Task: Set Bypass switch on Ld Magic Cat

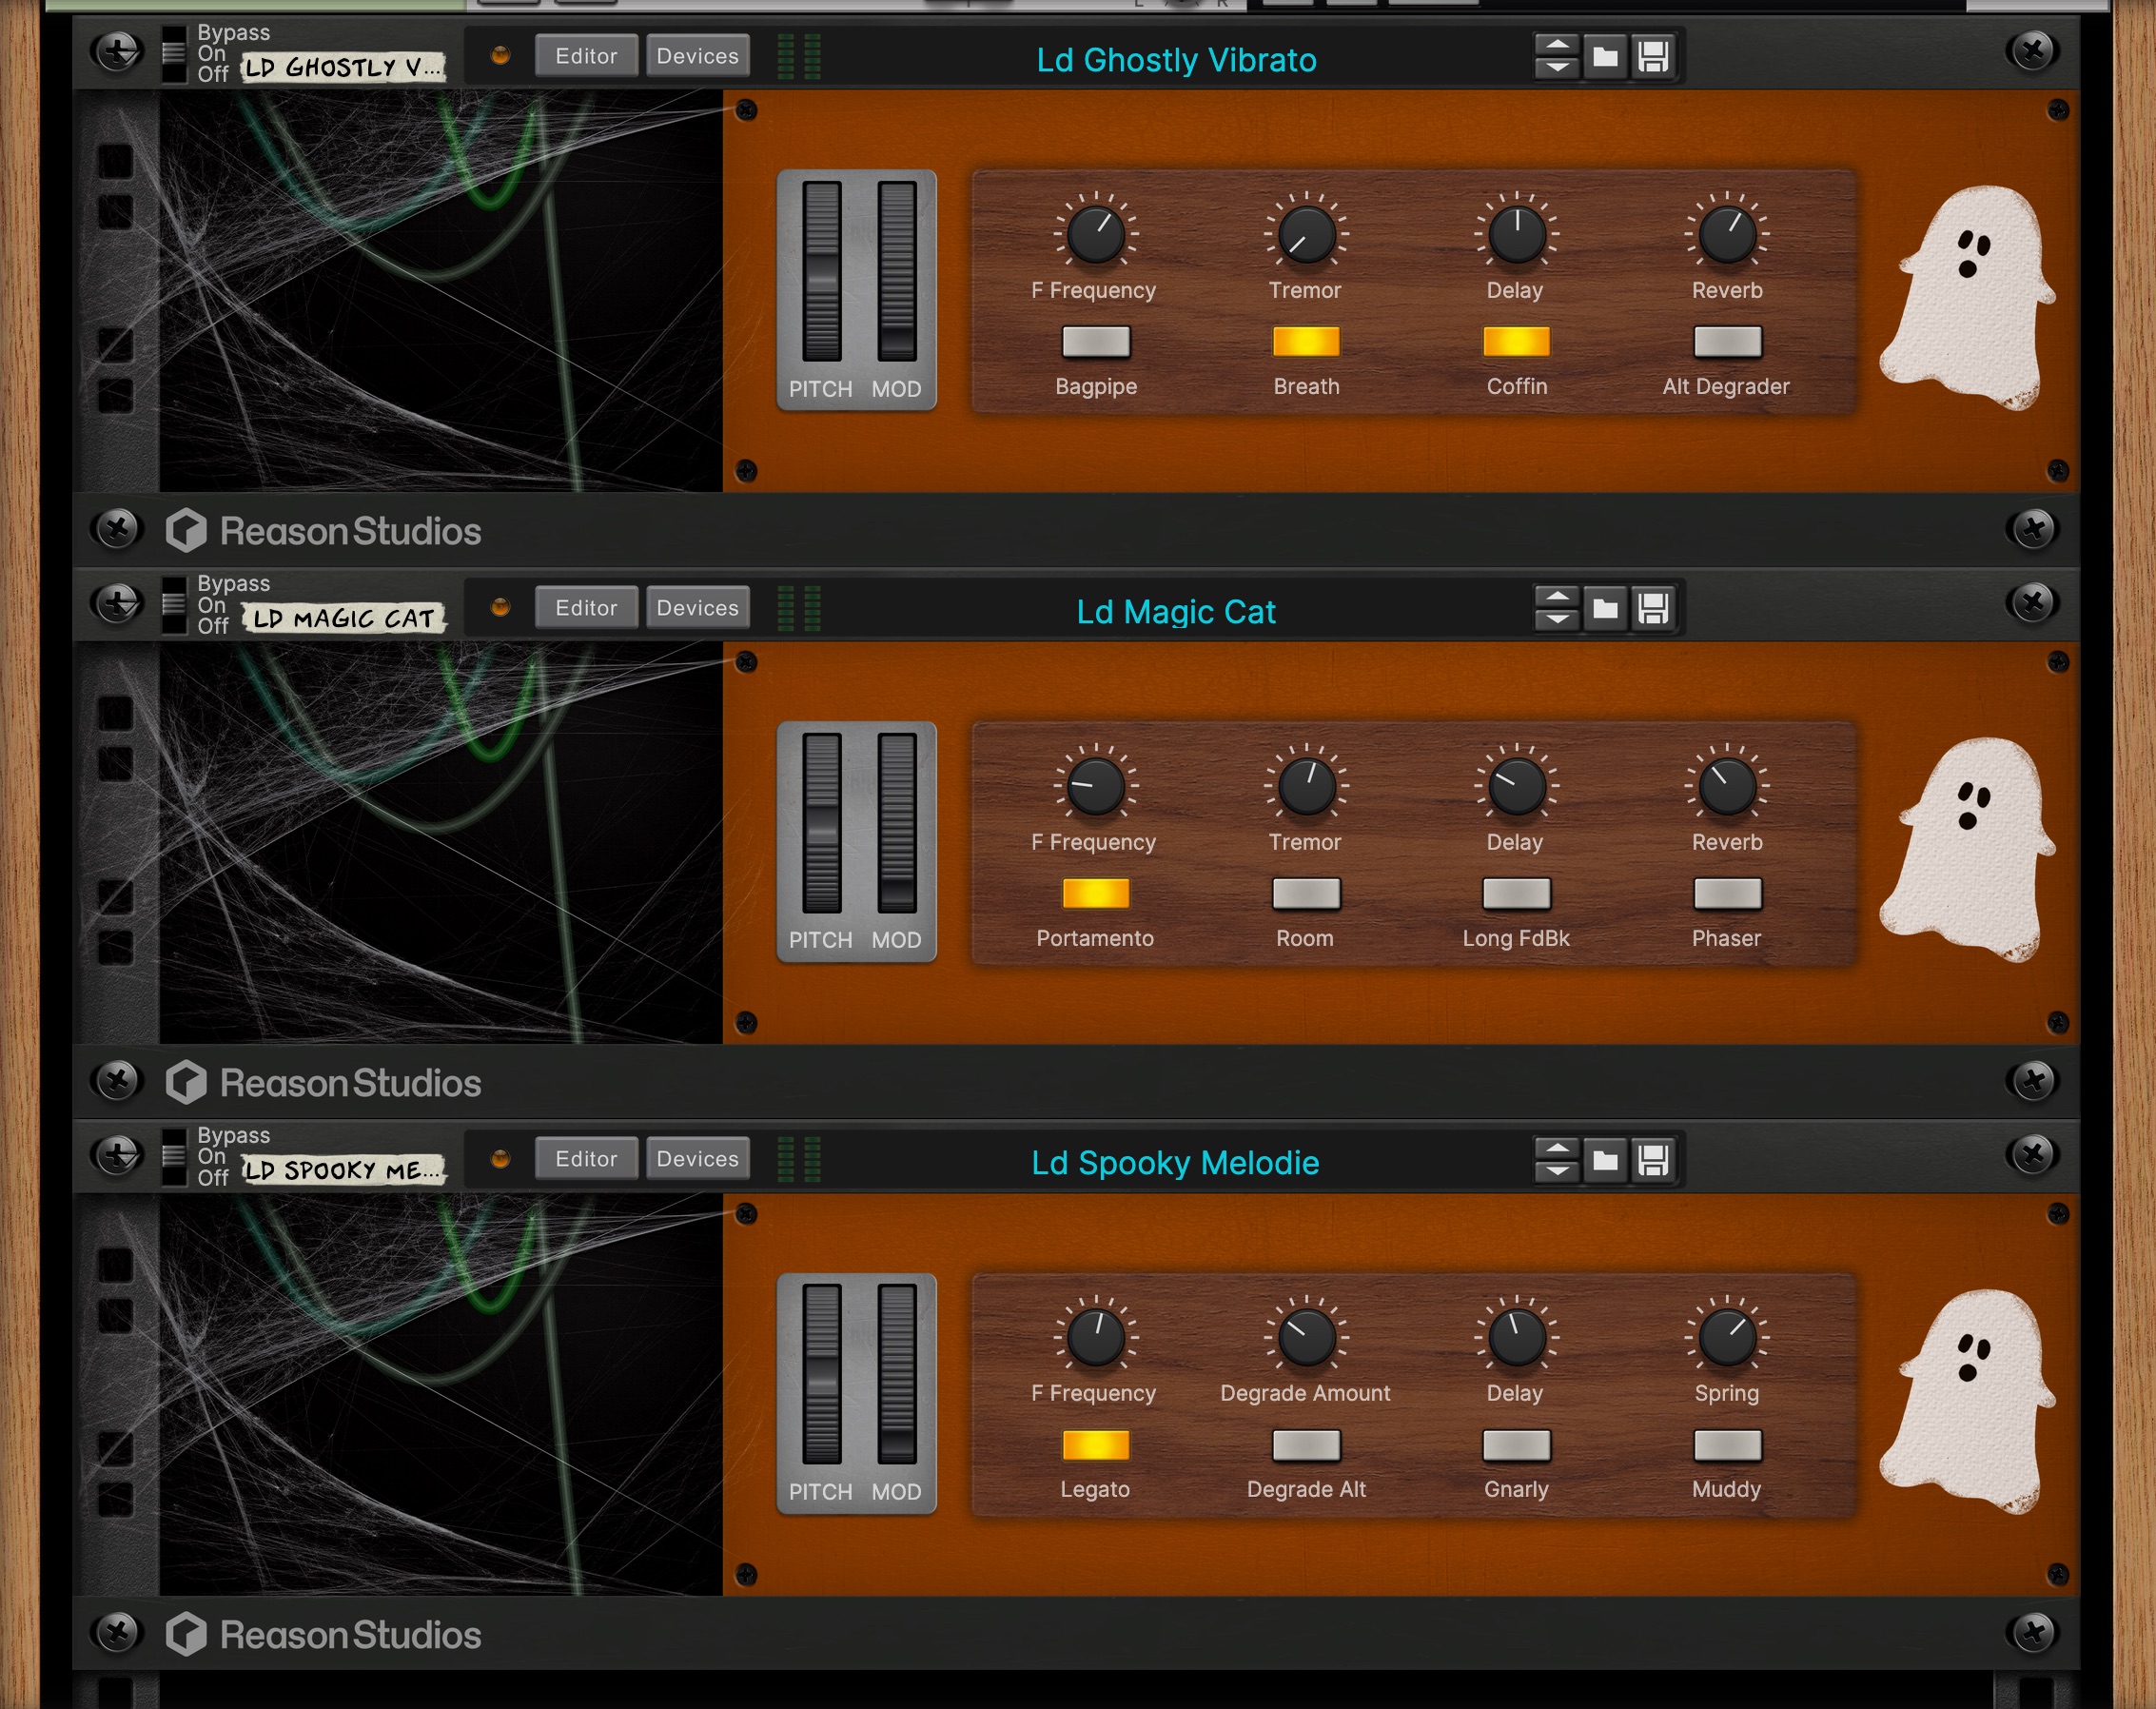Action: [174, 606]
